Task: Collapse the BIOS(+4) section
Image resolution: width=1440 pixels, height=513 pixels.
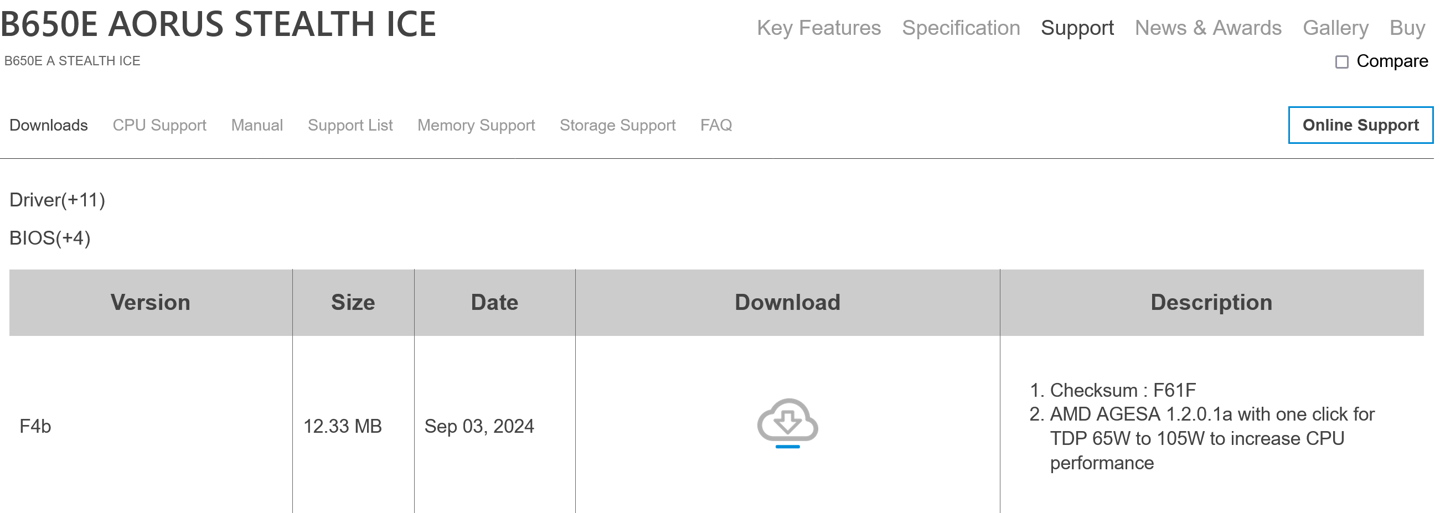Action: pyautogui.click(x=50, y=238)
